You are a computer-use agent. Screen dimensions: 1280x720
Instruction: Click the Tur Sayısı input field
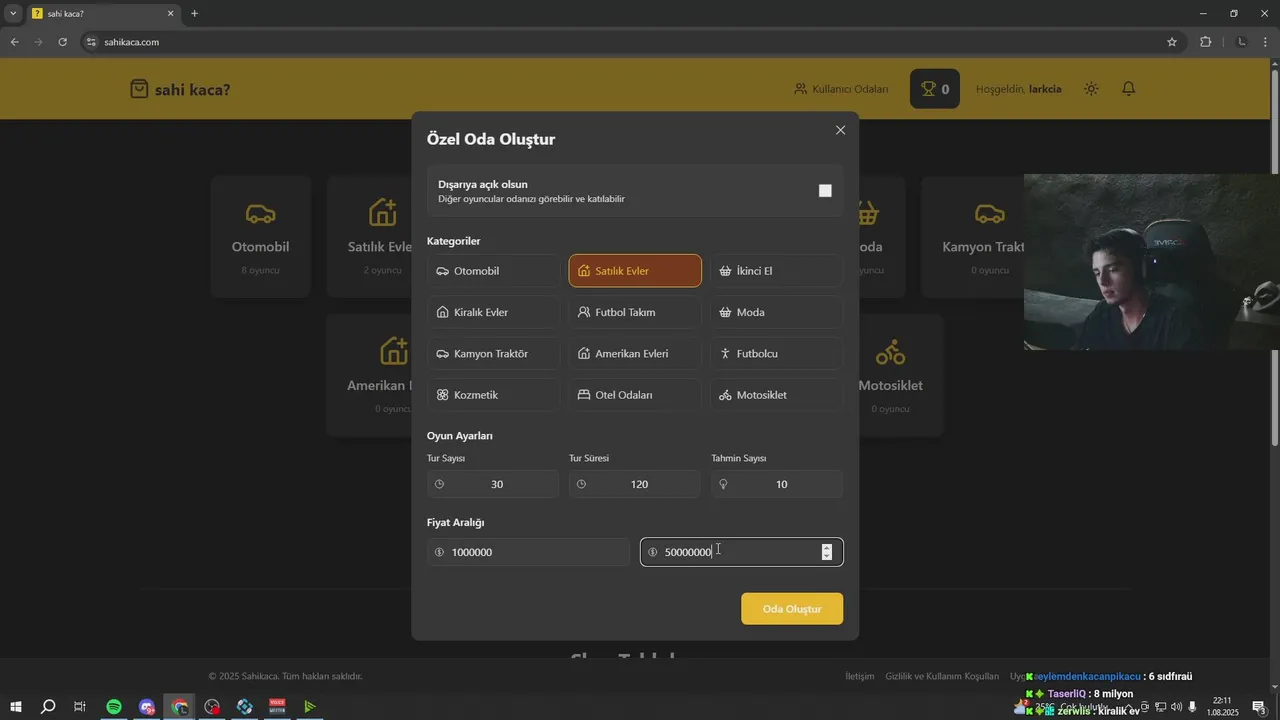(493, 484)
